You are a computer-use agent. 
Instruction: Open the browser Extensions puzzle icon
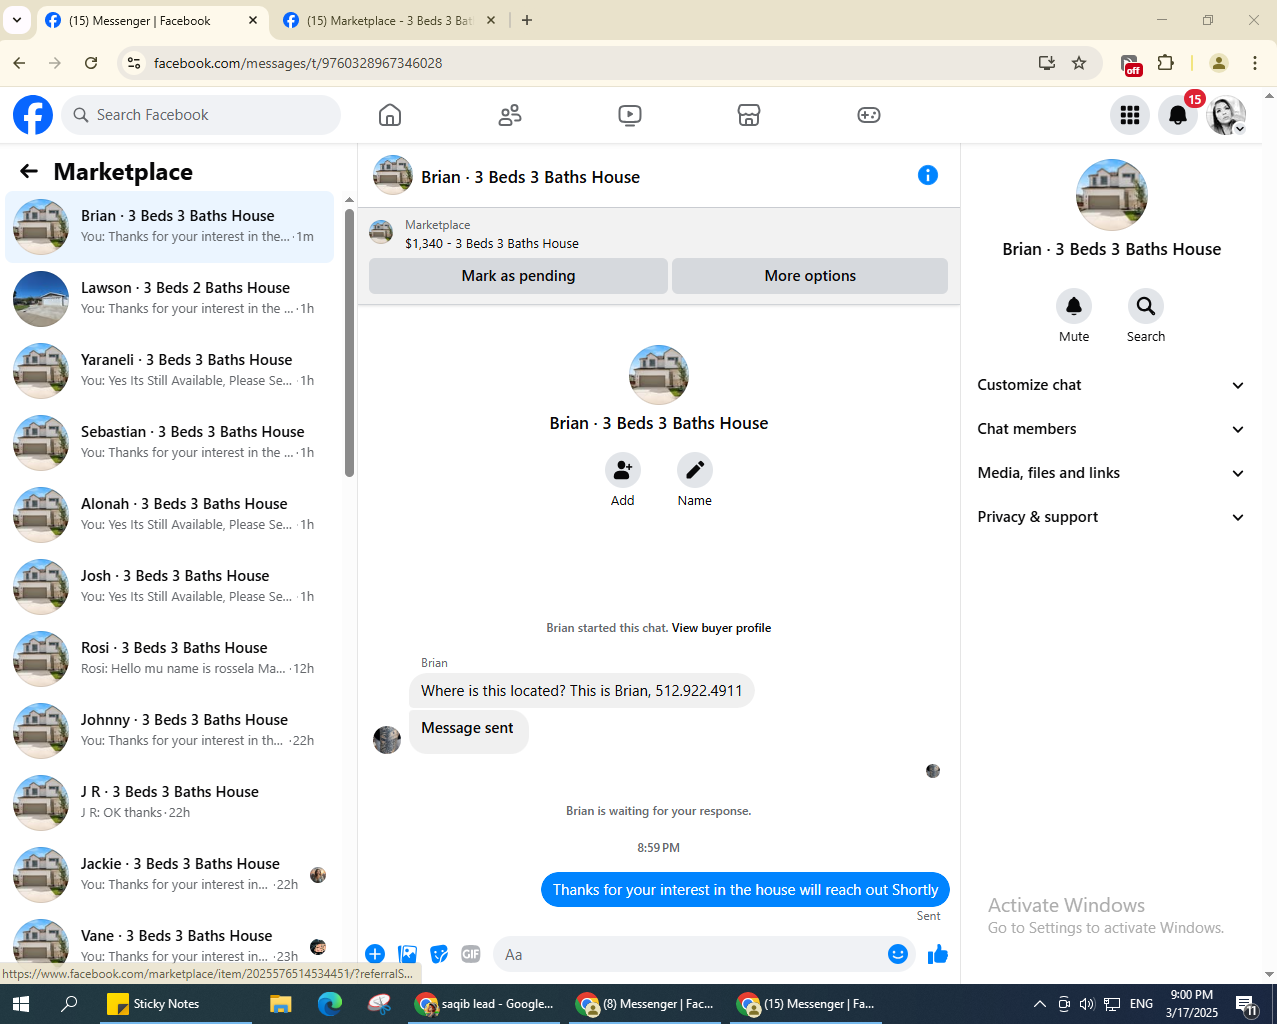1165,63
